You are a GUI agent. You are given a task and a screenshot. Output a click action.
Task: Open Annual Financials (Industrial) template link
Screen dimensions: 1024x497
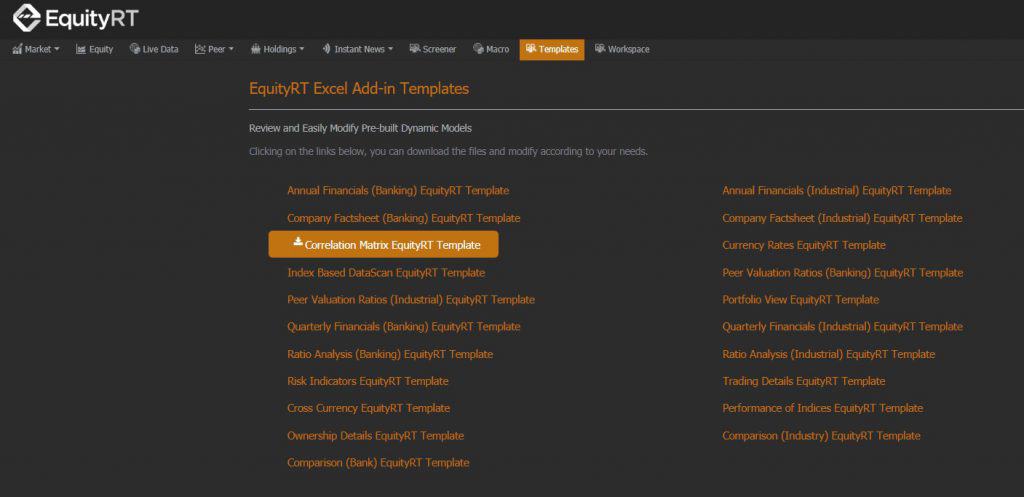[837, 191]
